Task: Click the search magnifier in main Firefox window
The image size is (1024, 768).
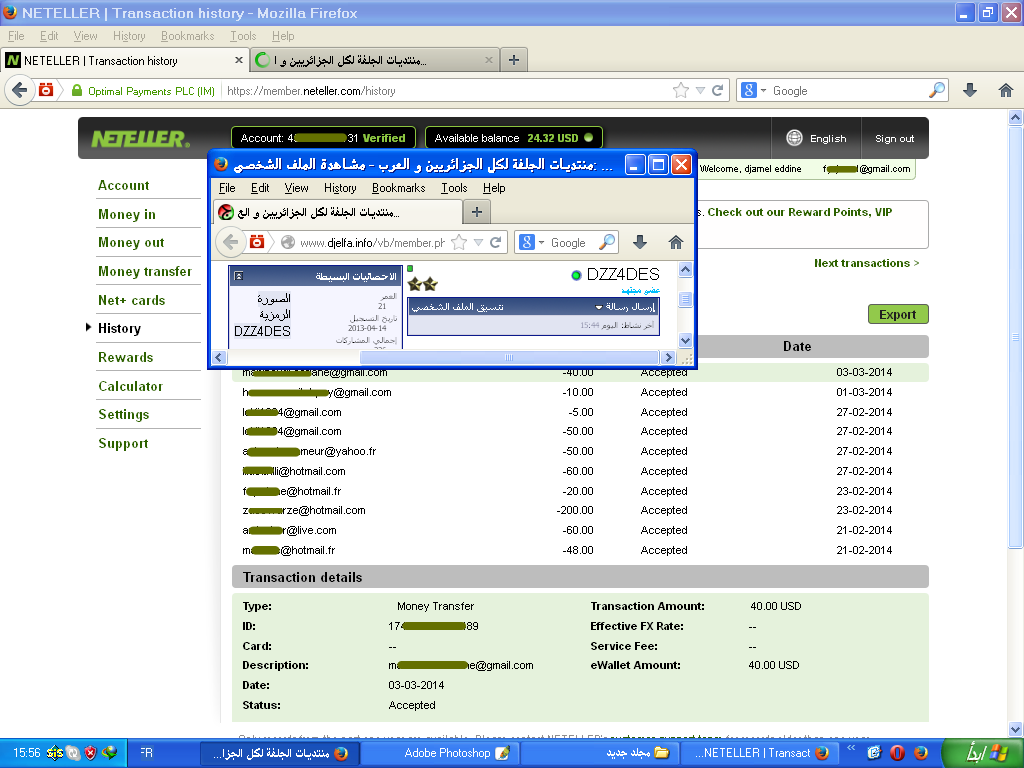Action: (936, 90)
